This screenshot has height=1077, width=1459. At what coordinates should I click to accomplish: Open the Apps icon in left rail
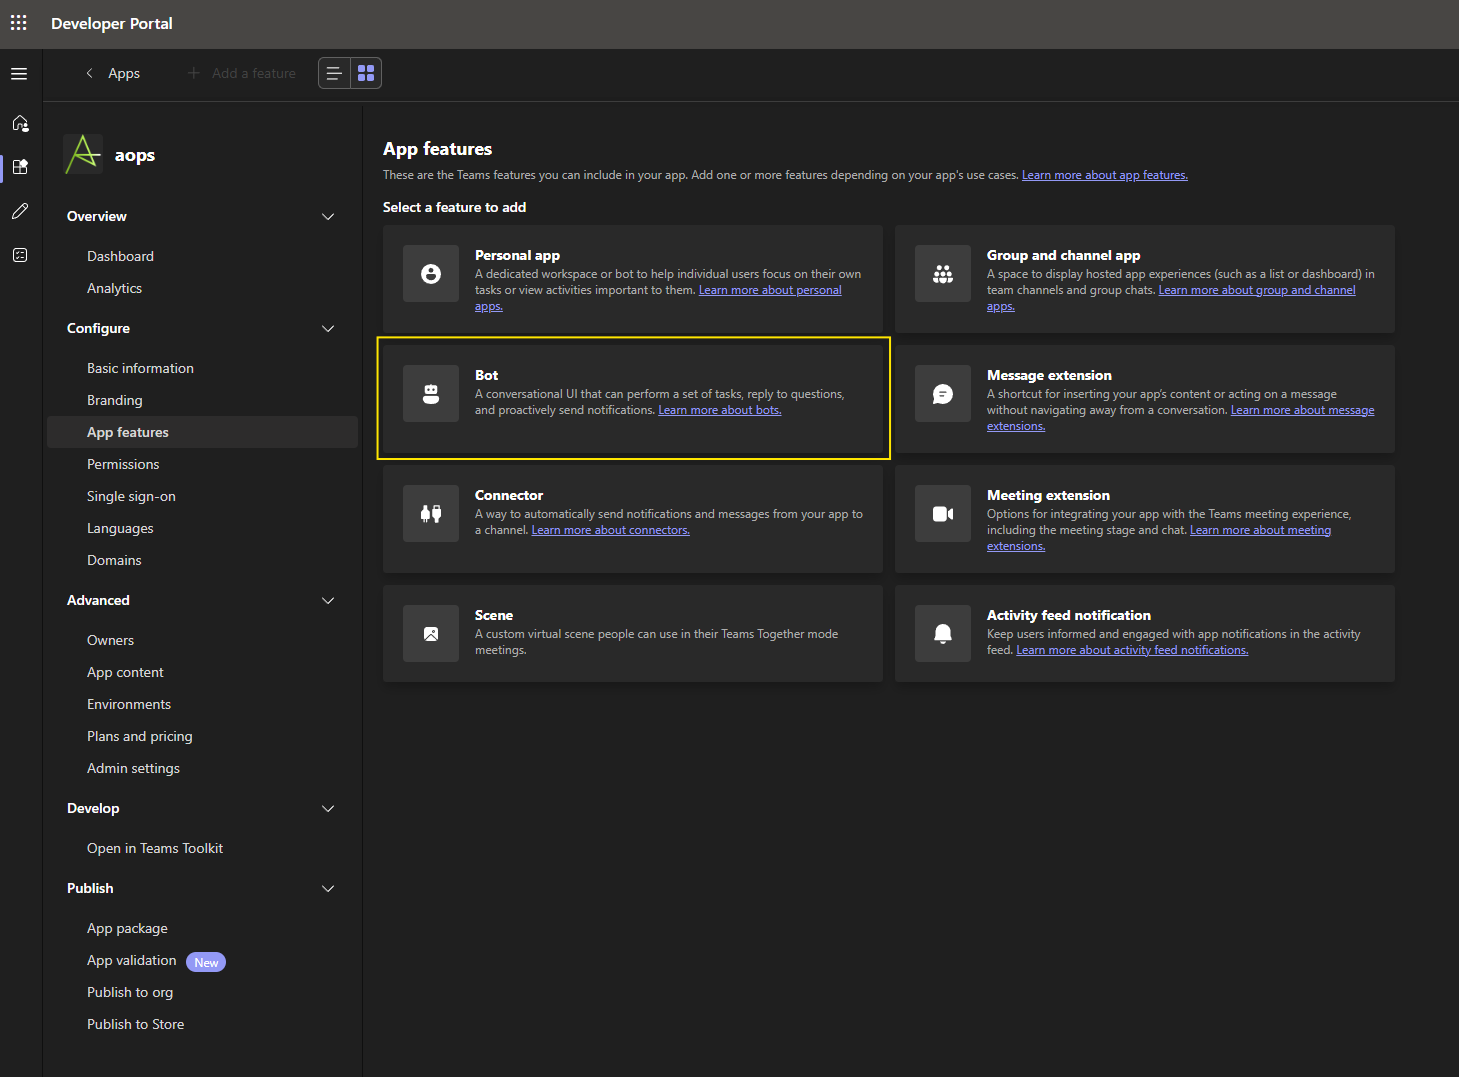(x=20, y=167)
